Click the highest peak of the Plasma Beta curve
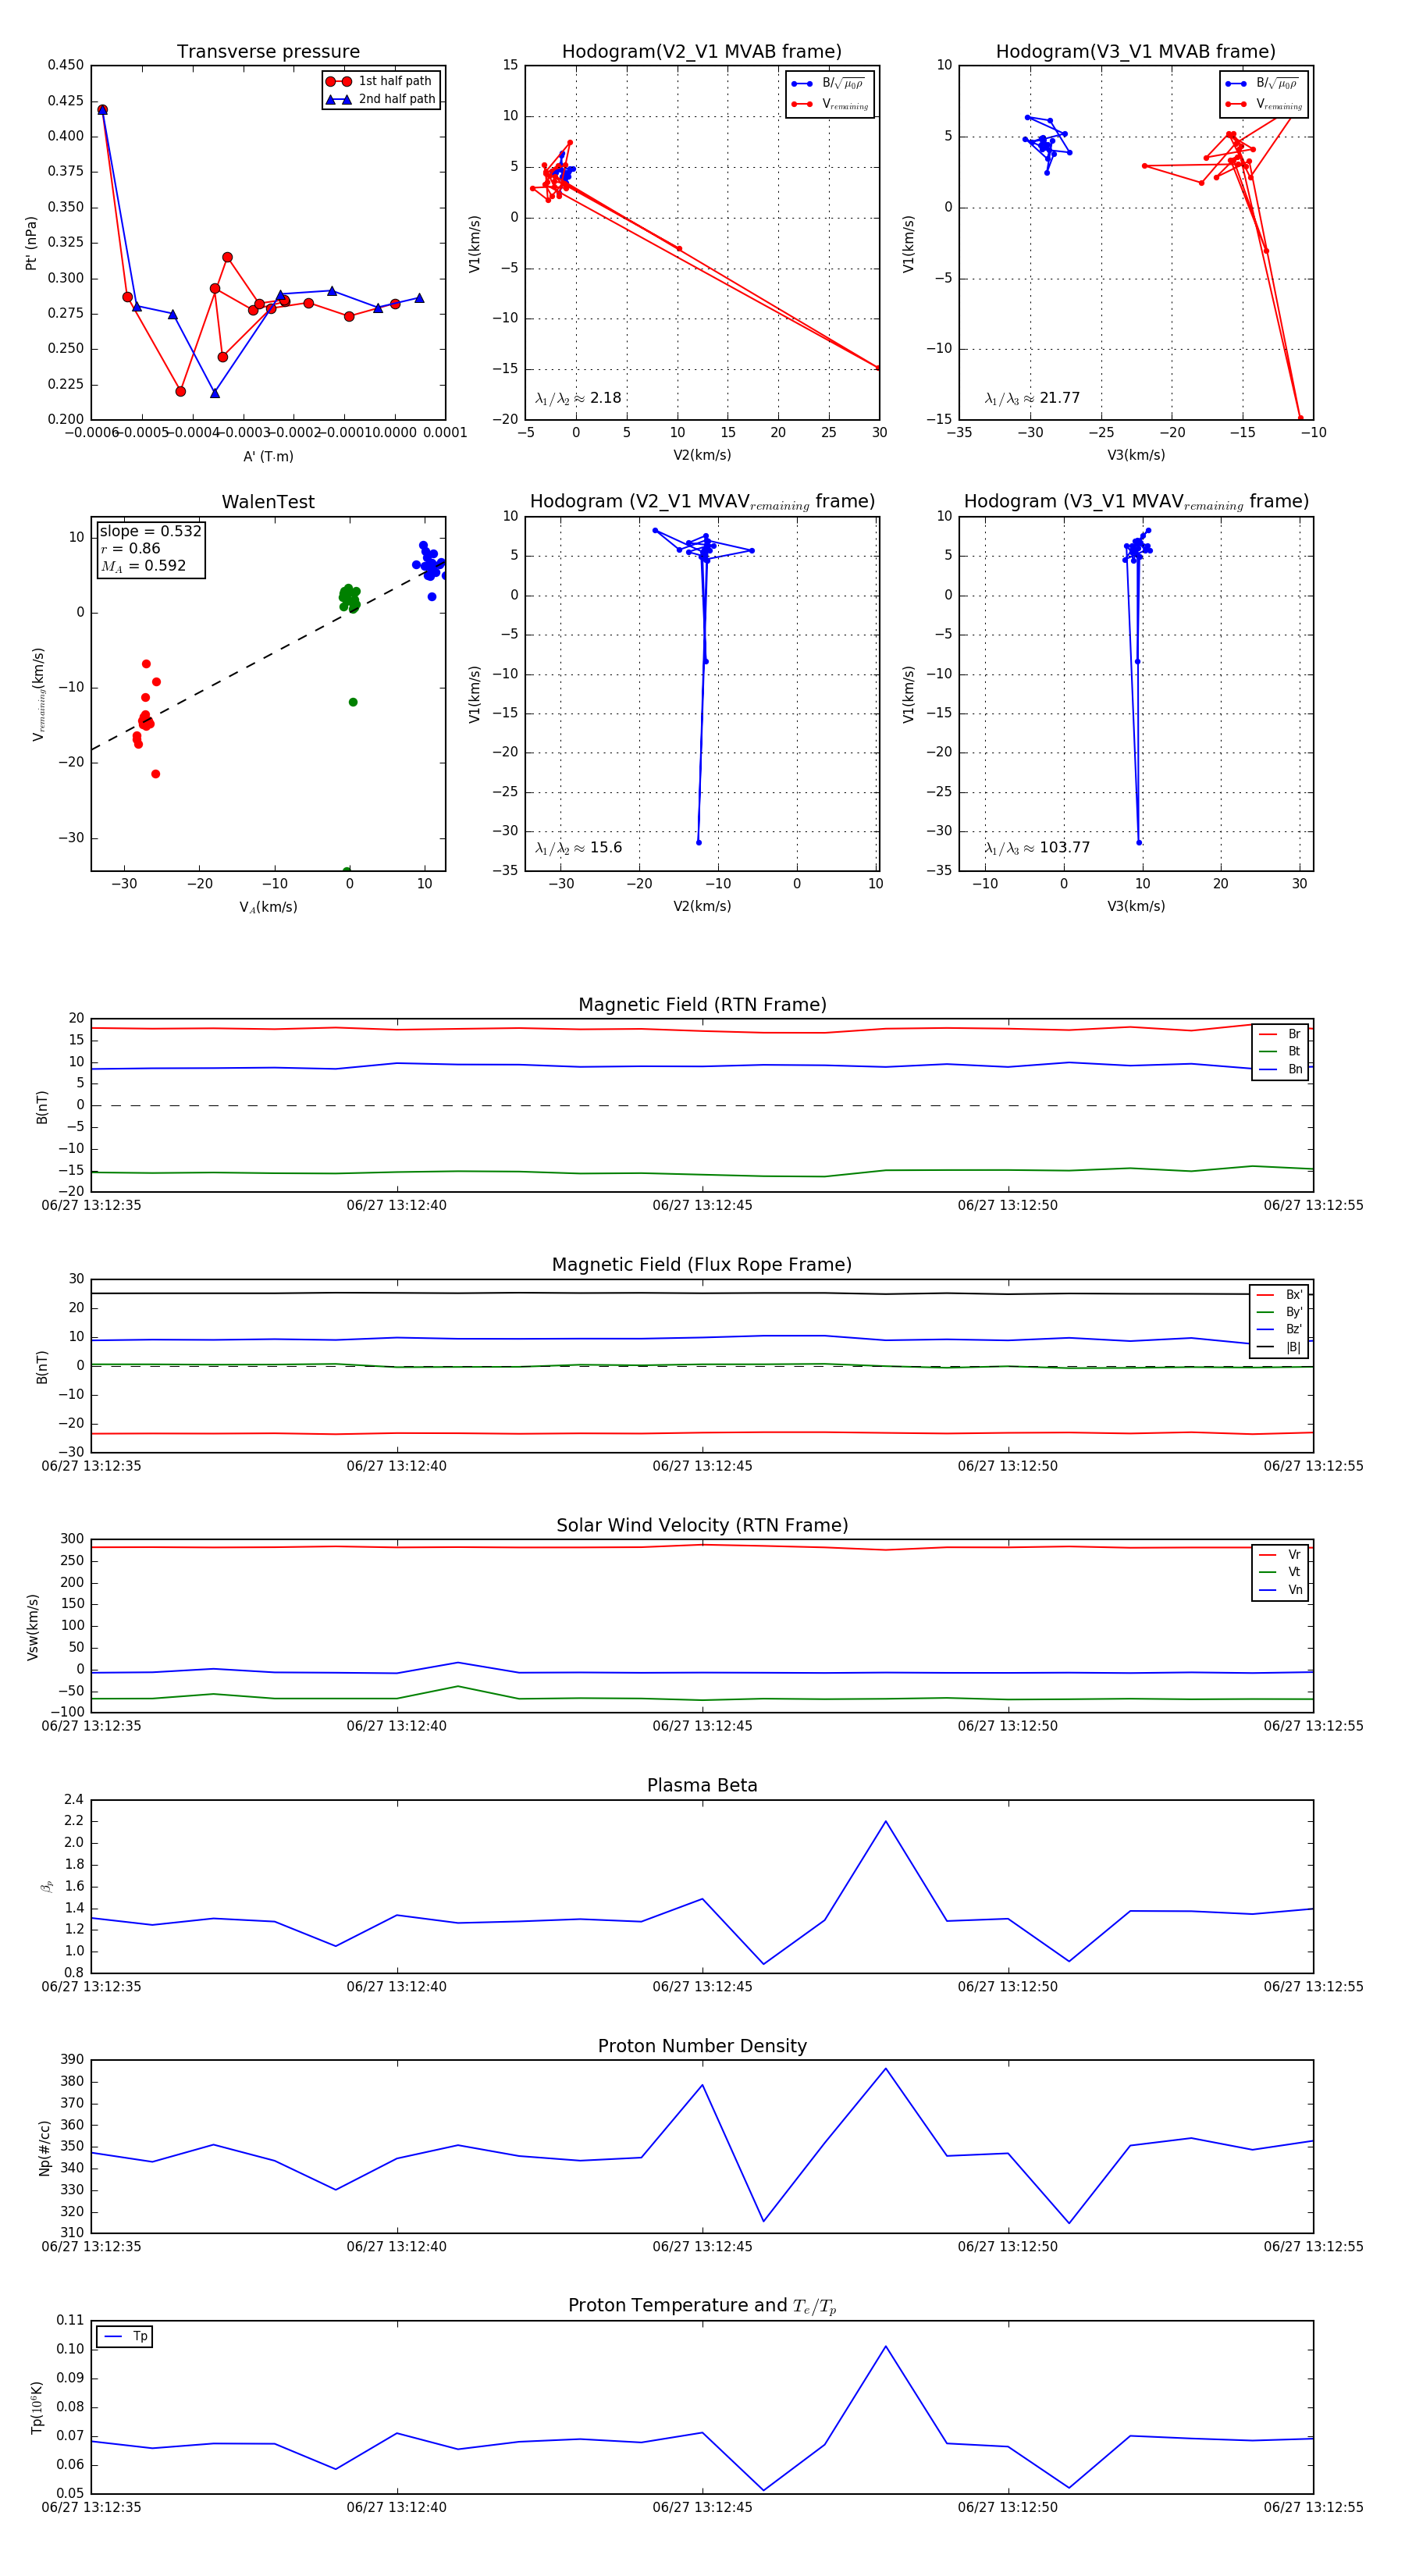This screenshot has height=2576, width=1405. pyautogui.click(x=885, y=1821)
